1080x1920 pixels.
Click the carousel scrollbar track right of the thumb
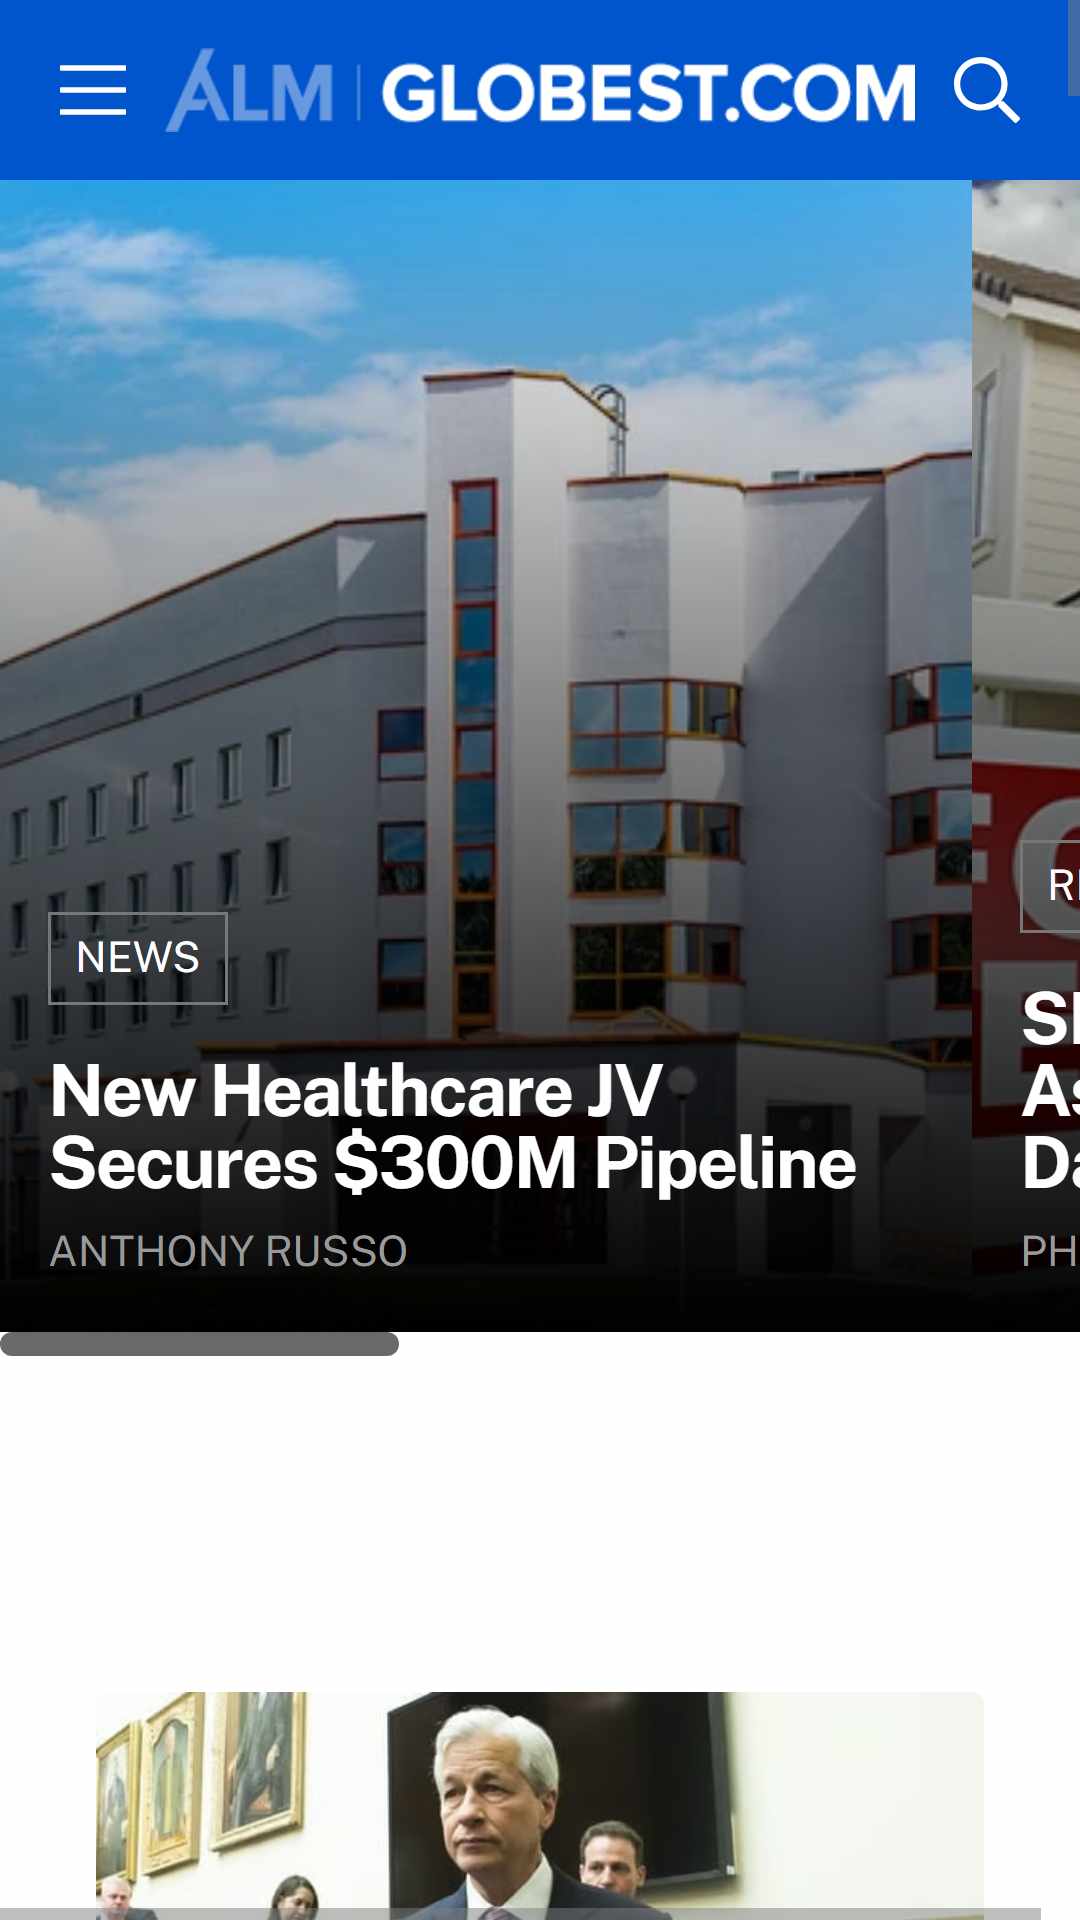point(739,1344)
